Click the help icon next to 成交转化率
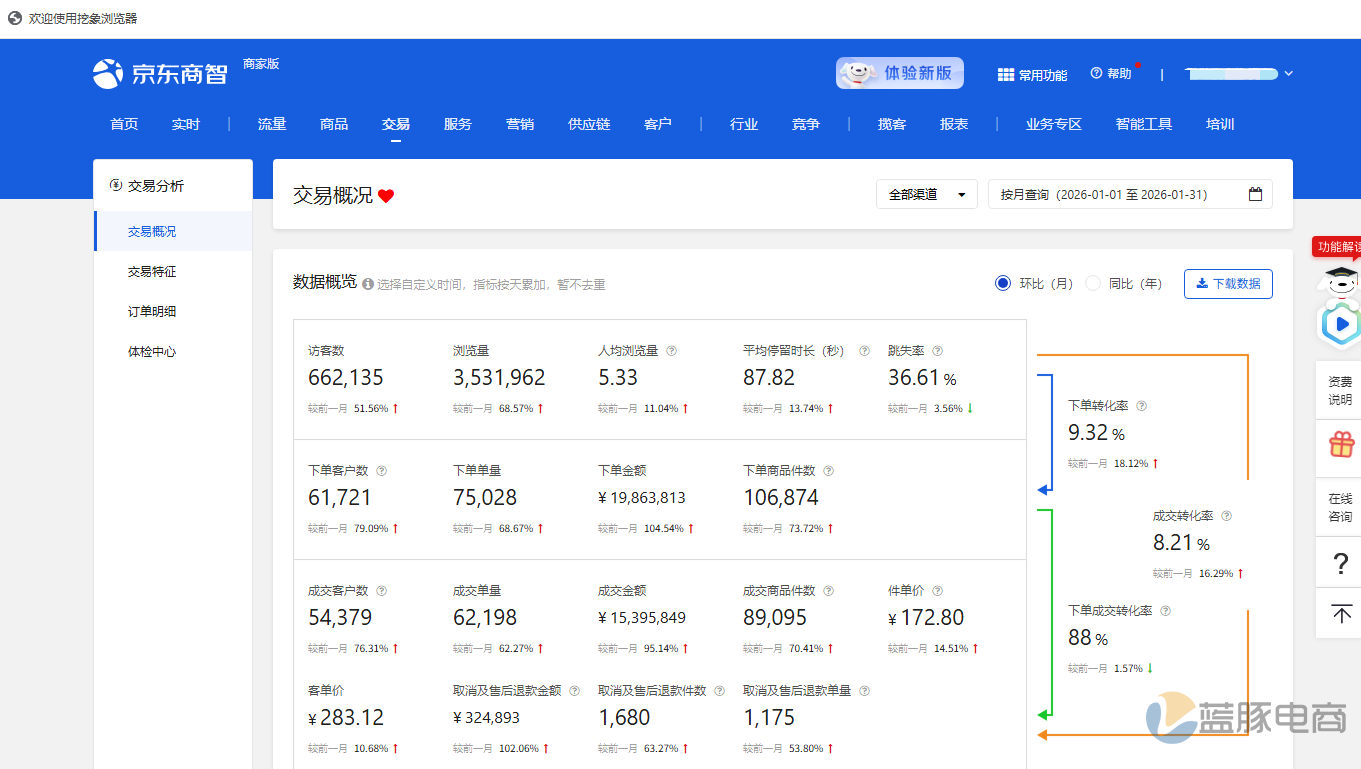The height and width of the screenshot is (769, 1361). coord(1227,516)
